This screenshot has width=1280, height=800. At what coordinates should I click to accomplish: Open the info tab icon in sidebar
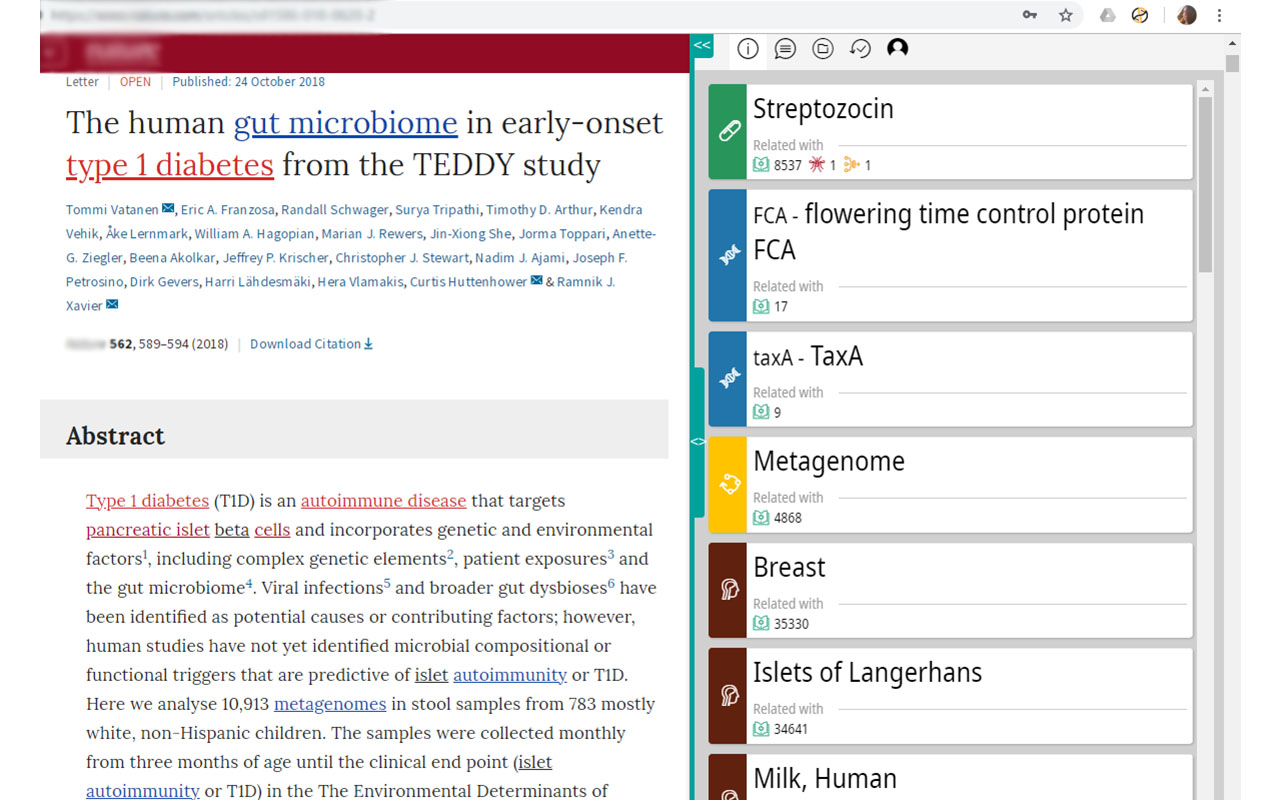pyautogui.click(x=748, y=49)
